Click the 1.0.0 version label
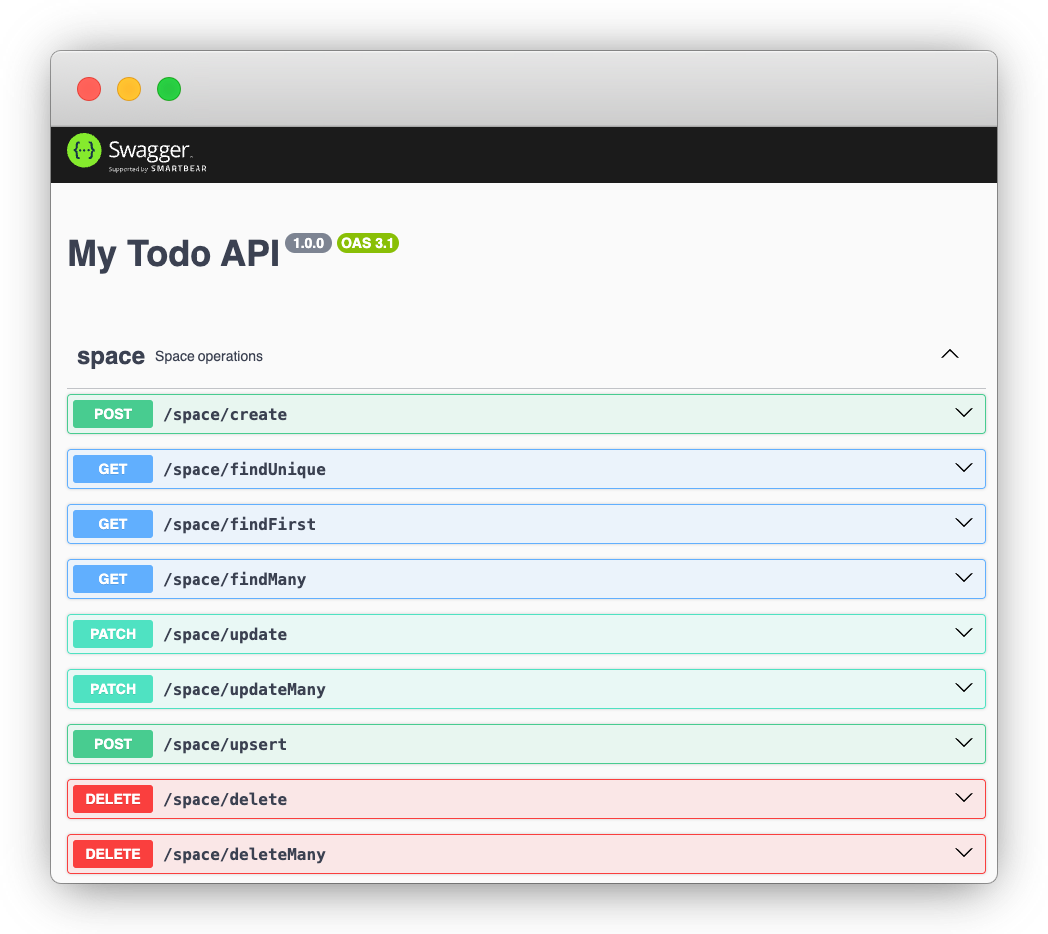This screenshot has width=1048, height=934. 308,242
